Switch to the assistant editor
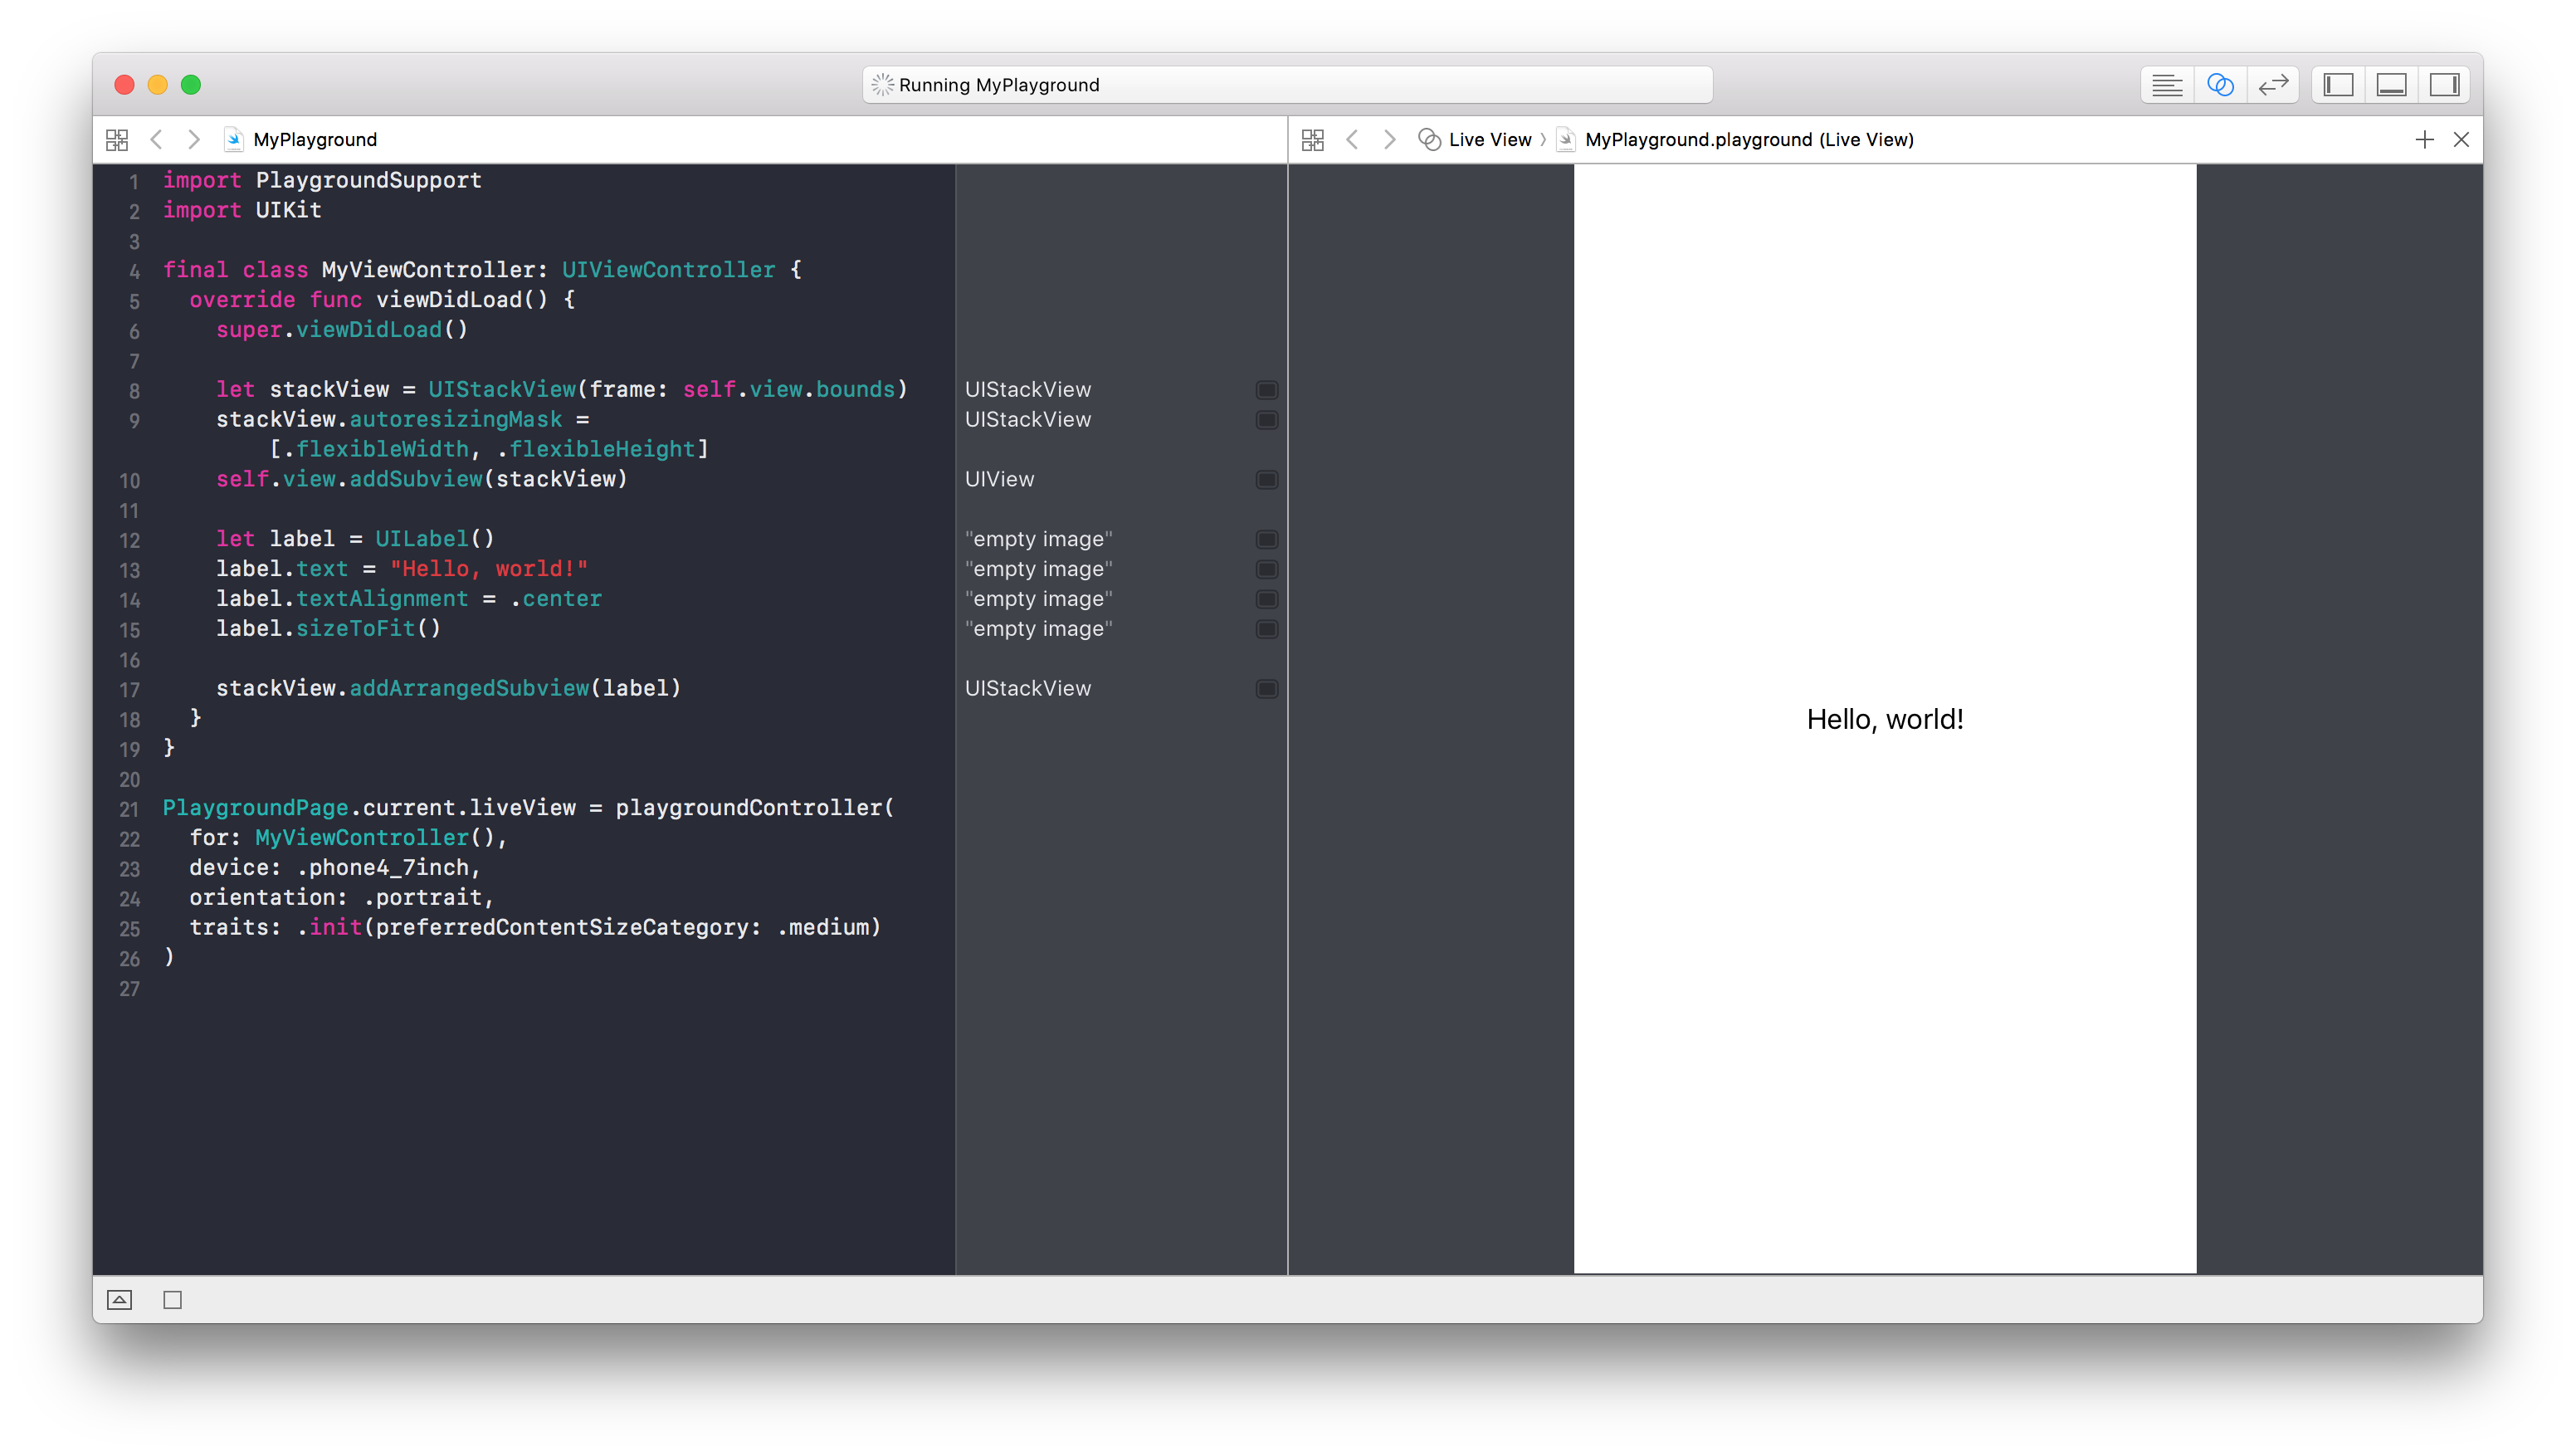2576x1456 pixels. pos(2219,85)
